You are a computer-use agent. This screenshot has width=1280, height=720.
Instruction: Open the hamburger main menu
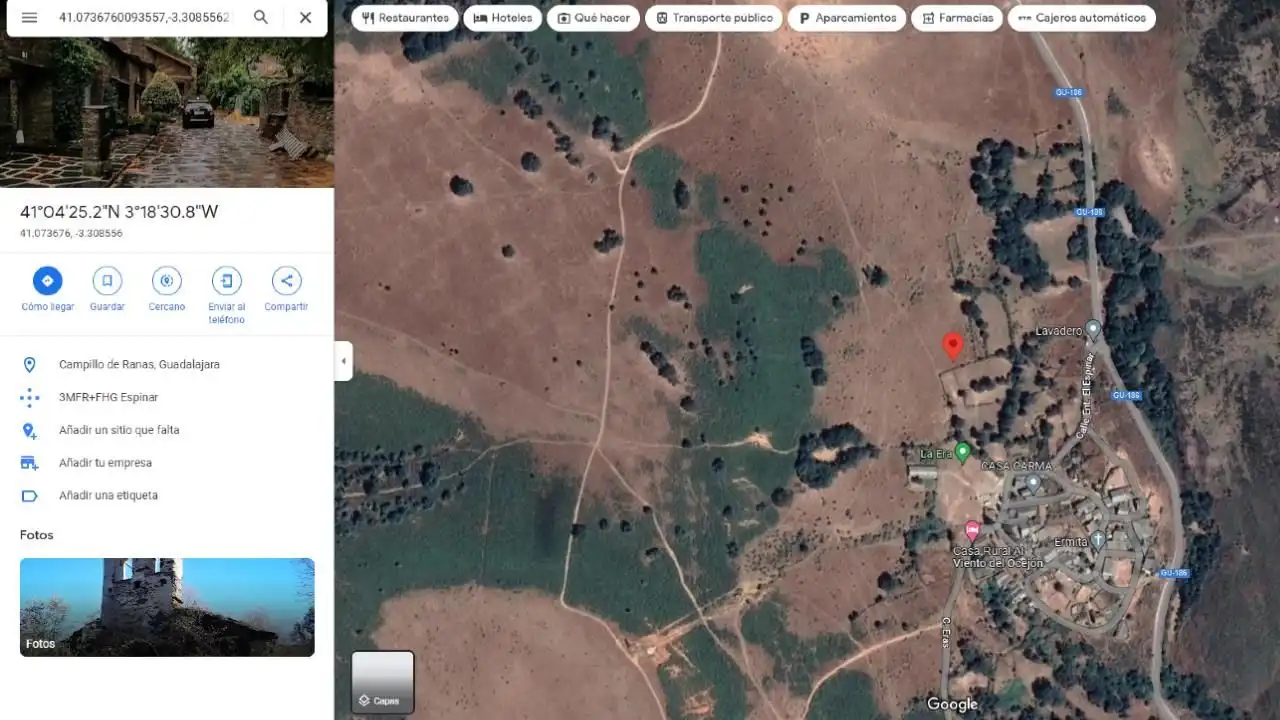(x=29, y=18)
